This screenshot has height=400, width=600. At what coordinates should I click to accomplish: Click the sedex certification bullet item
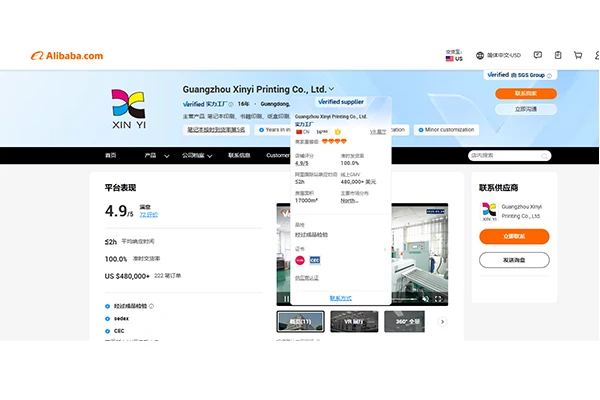117,318
